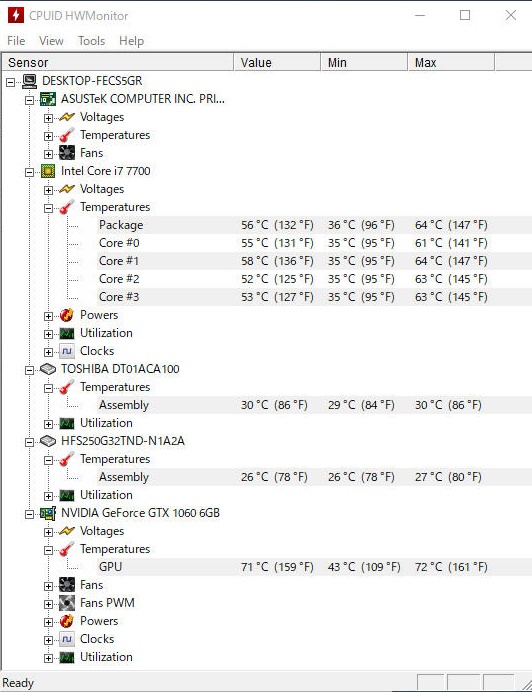The image size is (532, 692).
Task: Click the flame icon beside CPU Powers
Action: click(x=67, y=315)
